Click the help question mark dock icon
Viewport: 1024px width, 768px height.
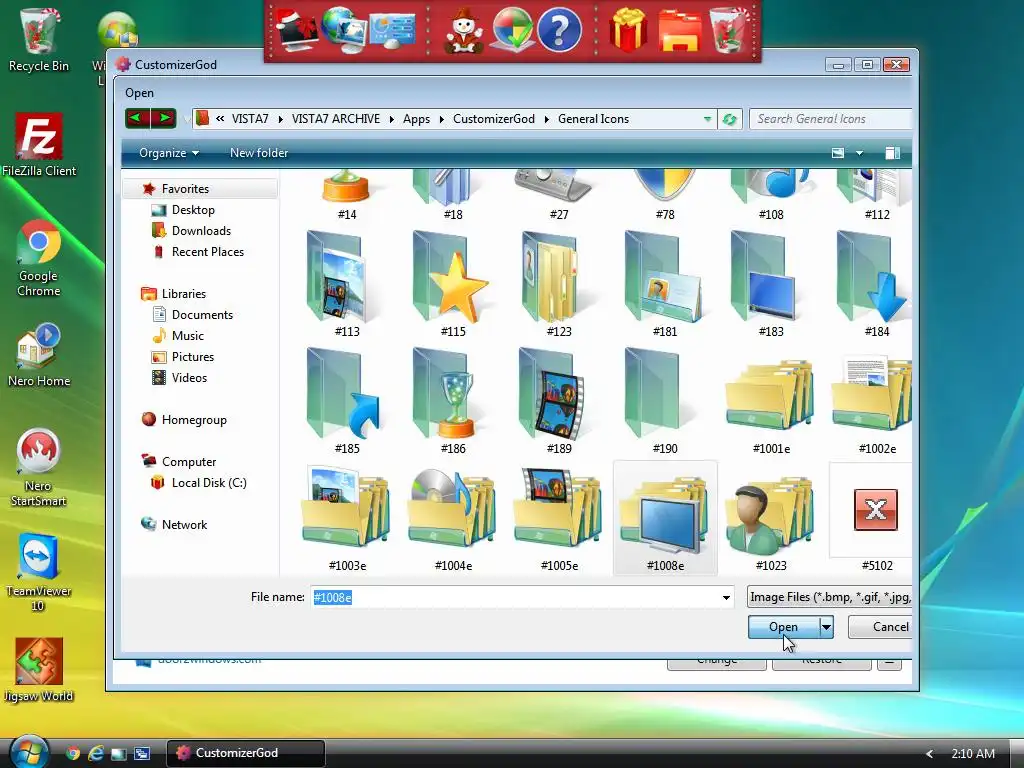coord(559,30)
